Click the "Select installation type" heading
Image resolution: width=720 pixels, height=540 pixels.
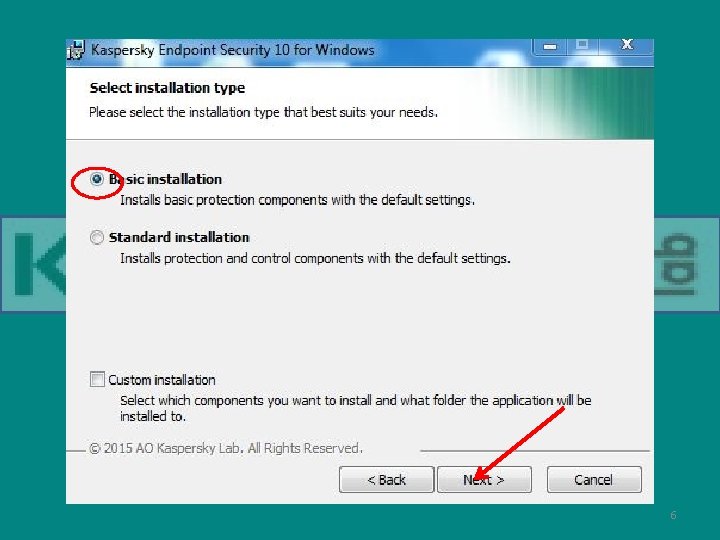167,88
